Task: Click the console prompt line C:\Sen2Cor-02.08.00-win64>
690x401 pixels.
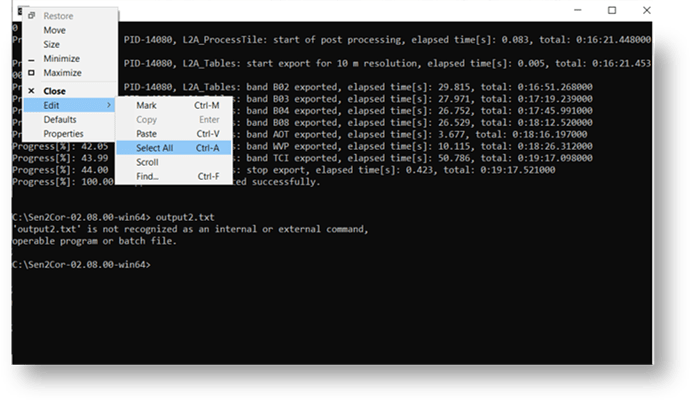Action: click(x=81, y=265)
